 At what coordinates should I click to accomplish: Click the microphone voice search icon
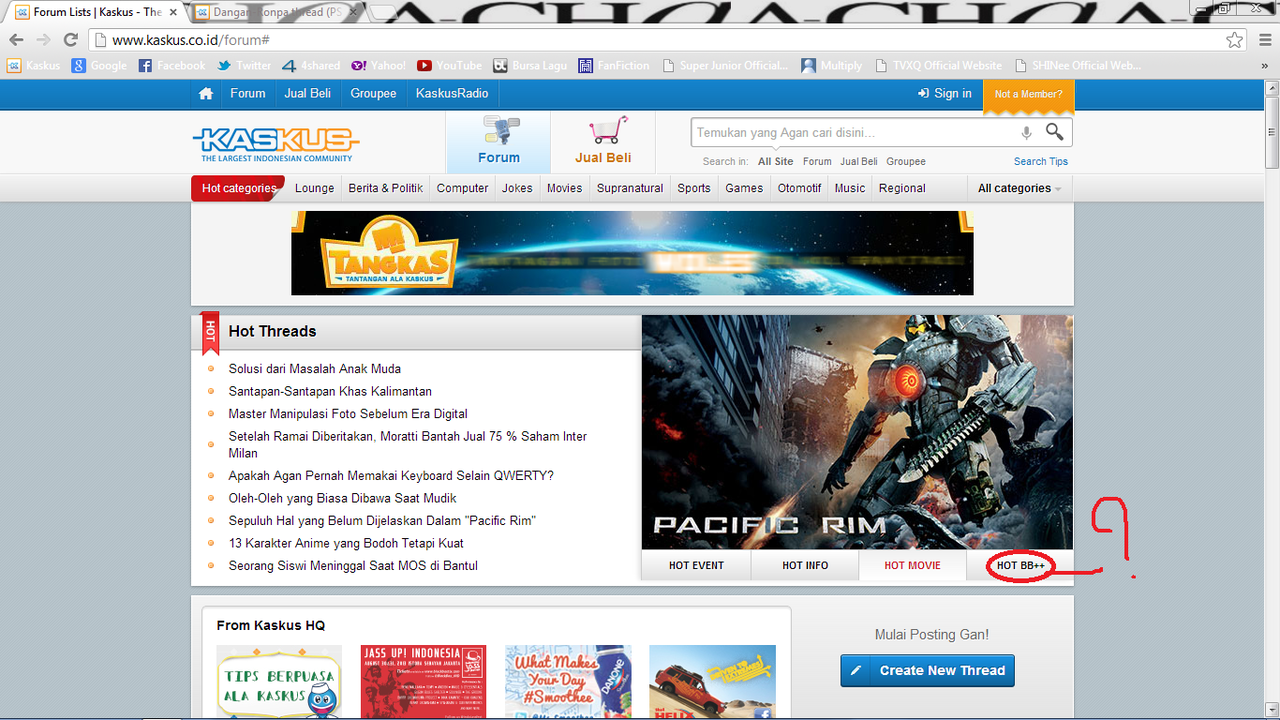click(x=1026, y=132)
